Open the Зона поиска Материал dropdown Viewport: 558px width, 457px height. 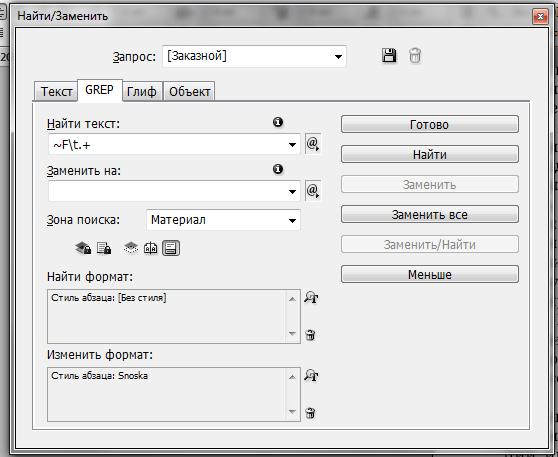point(223,220)
